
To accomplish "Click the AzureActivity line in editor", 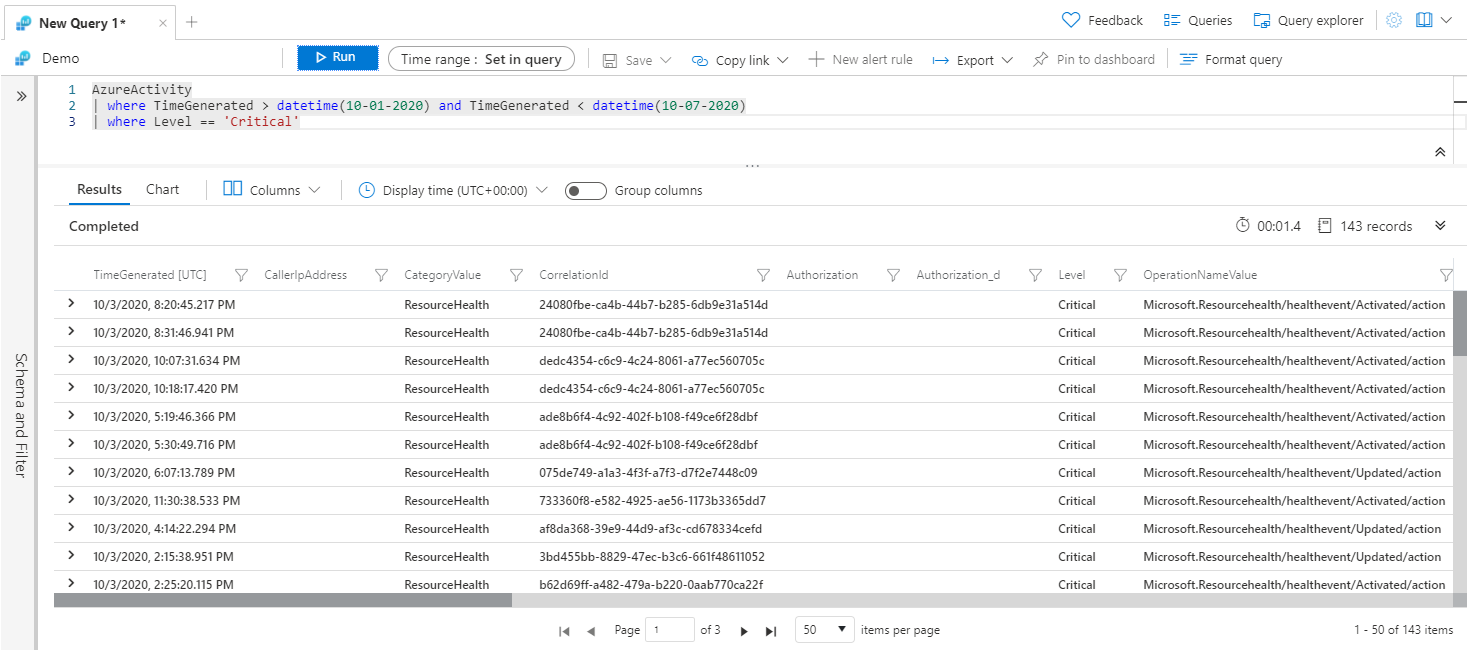I will tap(141, 89).
